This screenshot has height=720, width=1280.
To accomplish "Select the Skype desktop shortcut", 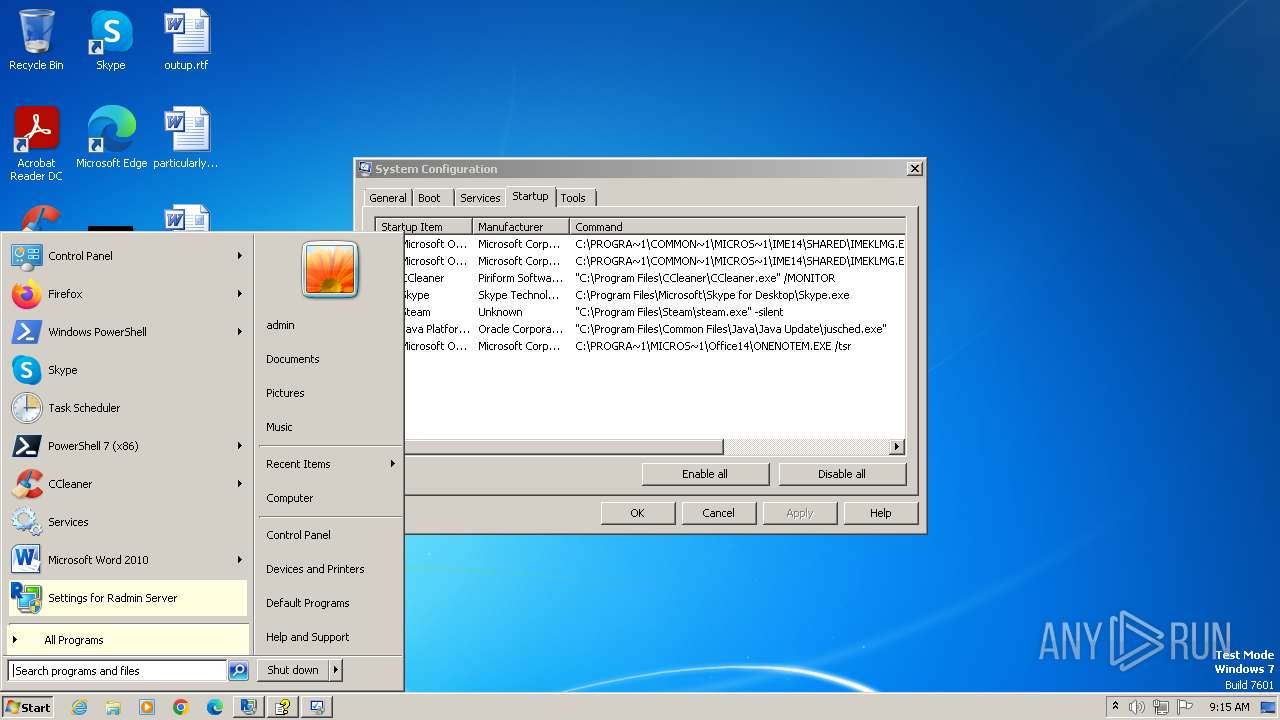I will (111, 41).
